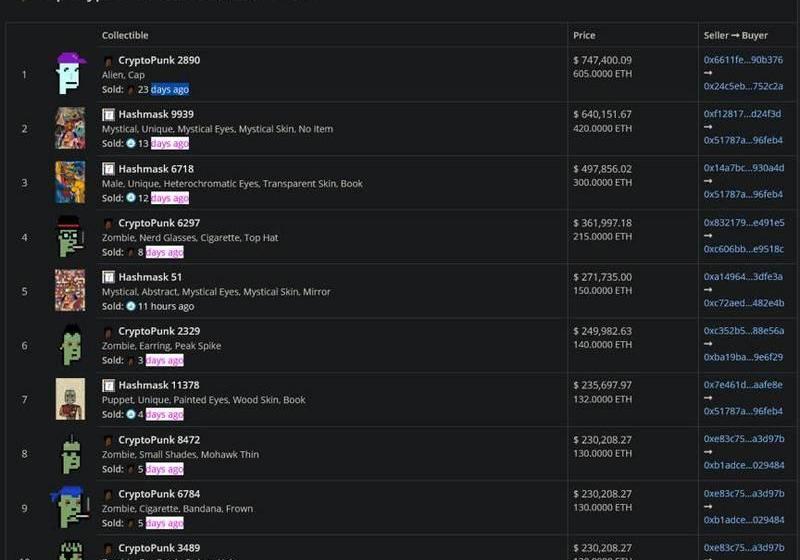Click the small punk icon beside CryptoPunk 8472
Image resolution: width=800 pixels, height=560 pixels.
(108, 440)
